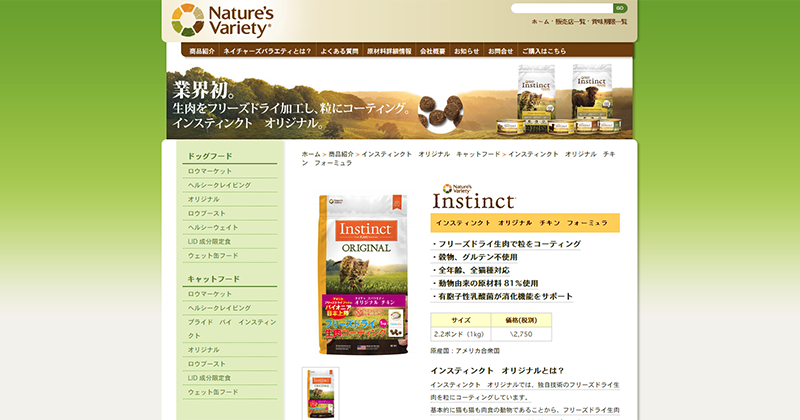The width and height of the screenshot is (800, 420).
Task: Click the 業界初 Instinct Original hero banner
Action: [399, 98]
